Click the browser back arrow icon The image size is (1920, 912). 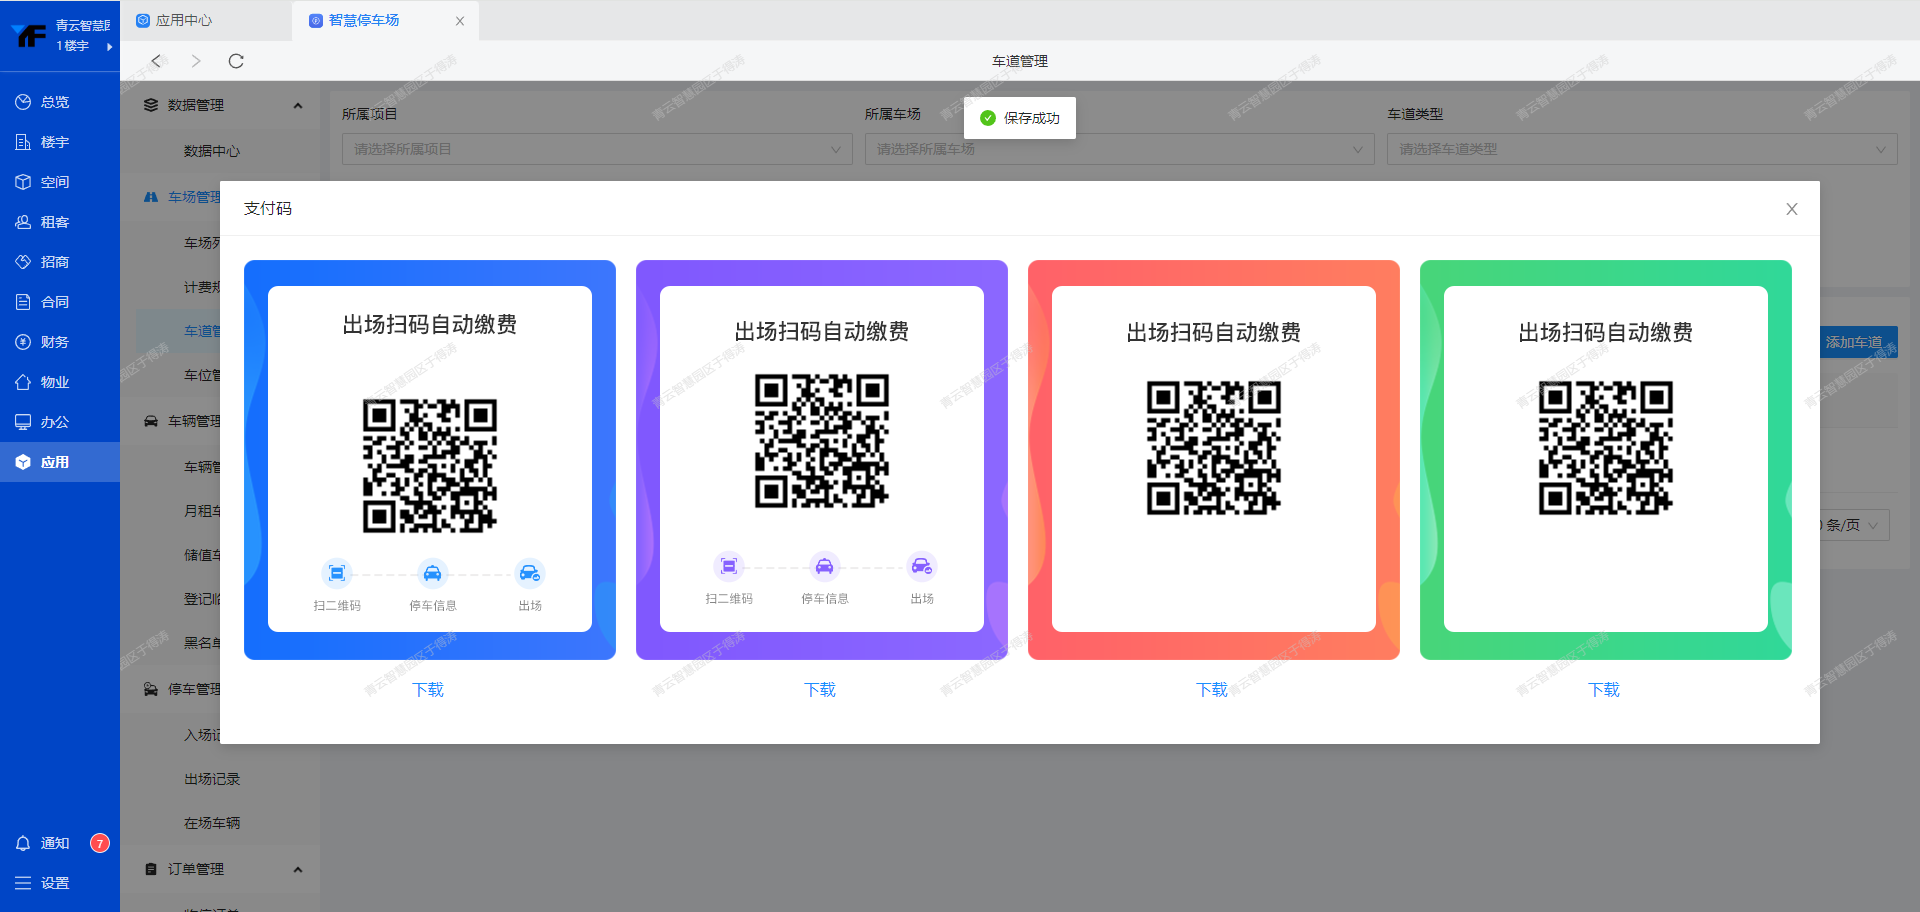pyautogui.click(x=156, y=61)
